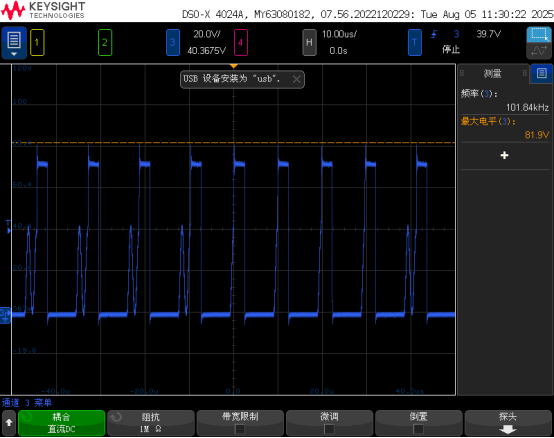Click the 停止 stopped run status
Image resolution: width=554 pixels, height=438 pixels.
pos(451,49)
